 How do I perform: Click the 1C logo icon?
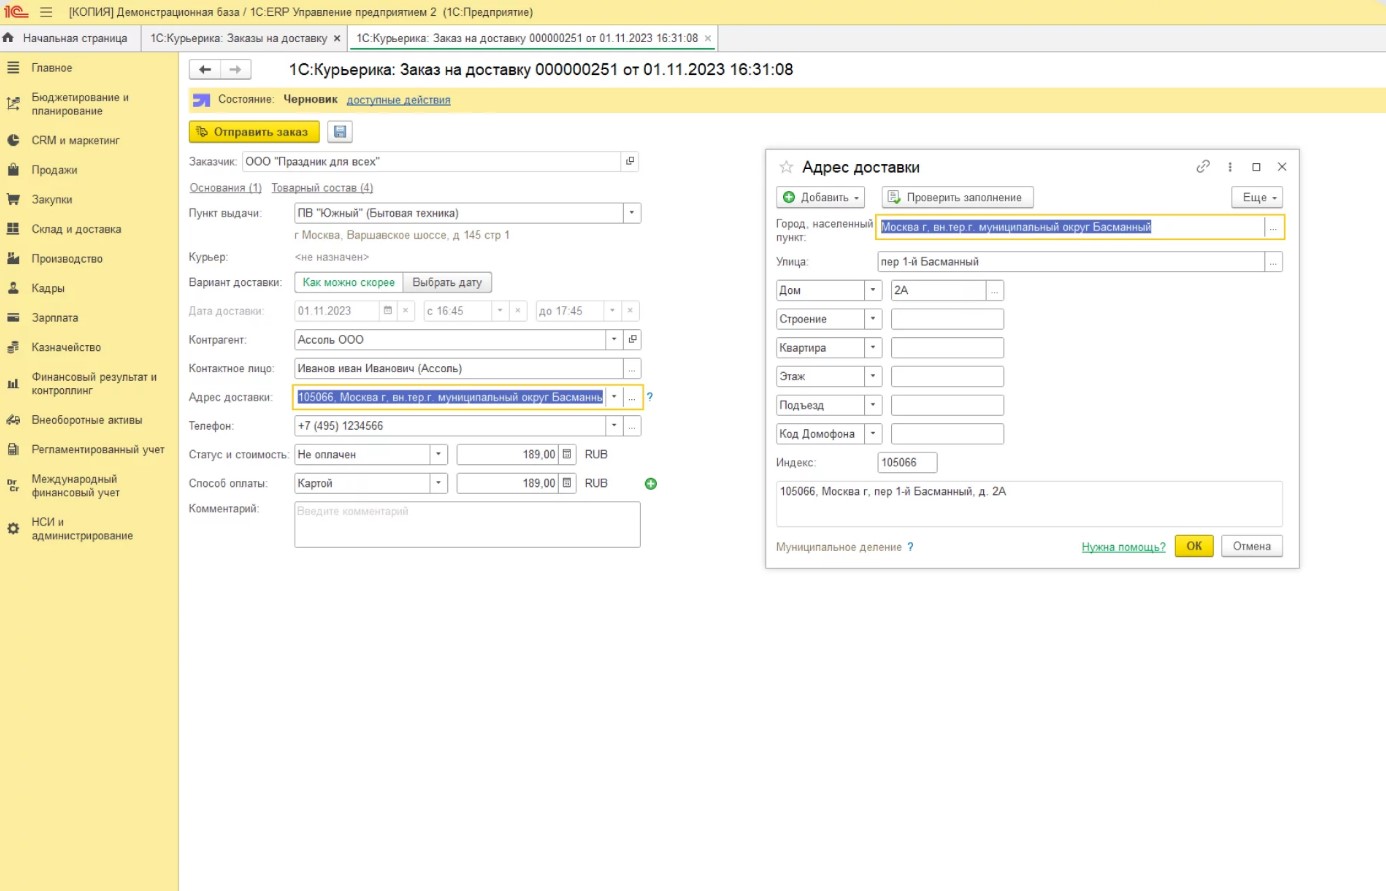point(16,12)
